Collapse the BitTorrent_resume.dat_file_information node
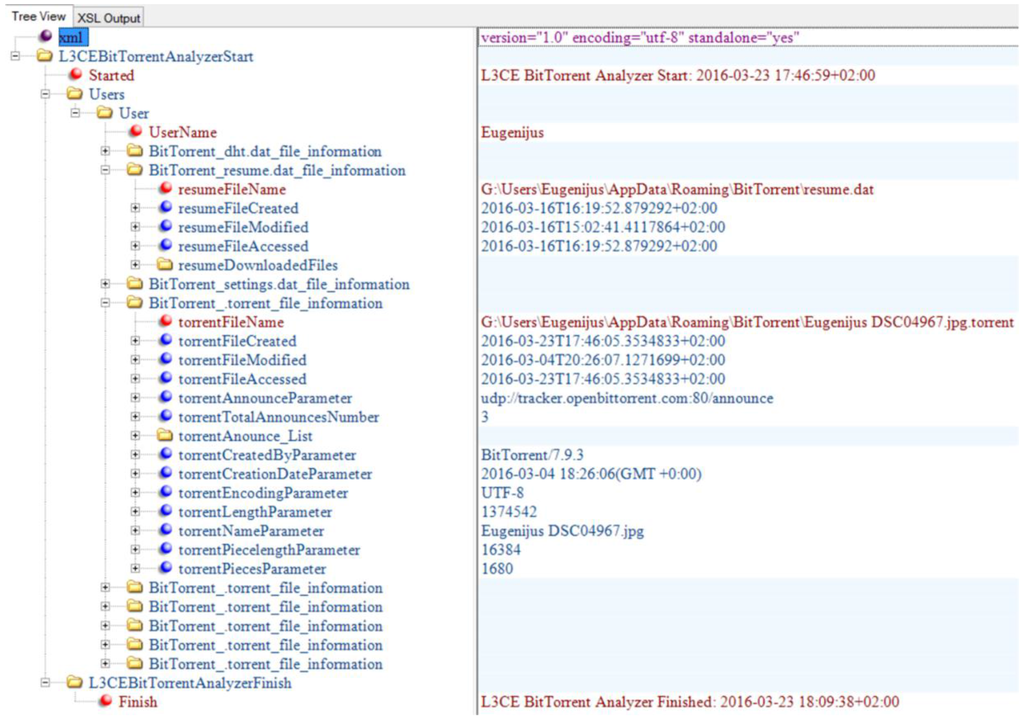This screenshot has height=719, width=1024. tap(106, 170)
